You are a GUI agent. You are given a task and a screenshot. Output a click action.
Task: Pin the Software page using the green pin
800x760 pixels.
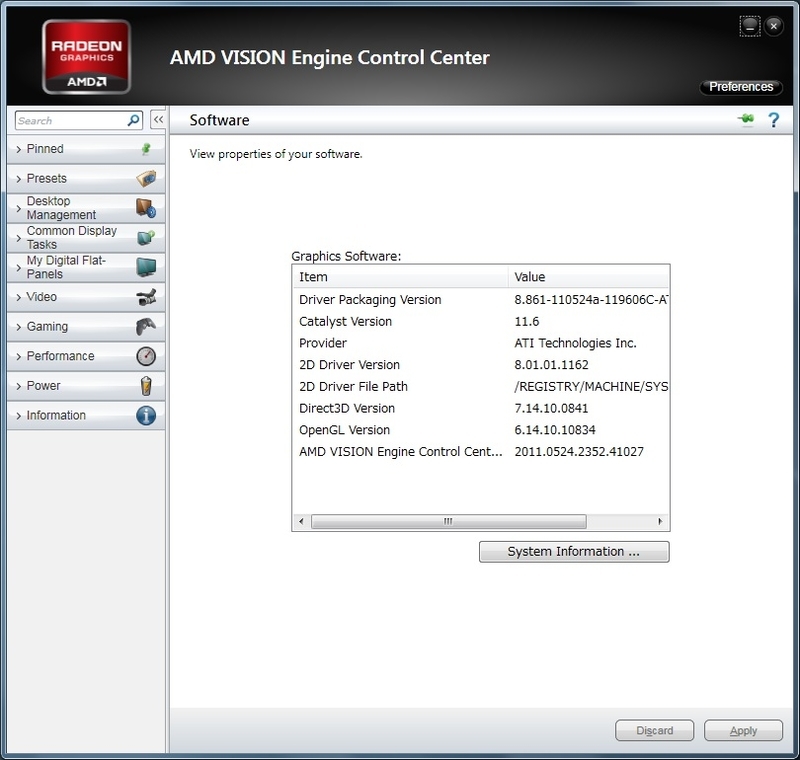[x=746, y=119]
